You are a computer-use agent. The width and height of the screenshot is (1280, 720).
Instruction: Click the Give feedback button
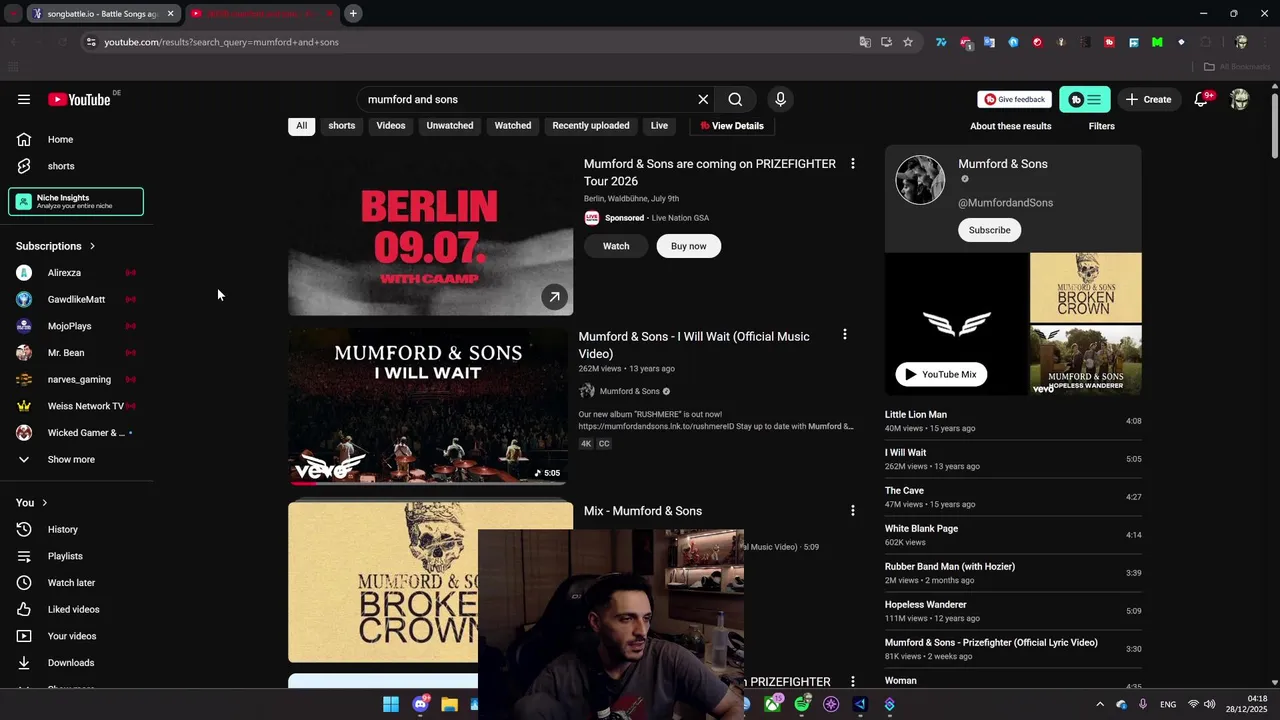(x=1014, y=99)
